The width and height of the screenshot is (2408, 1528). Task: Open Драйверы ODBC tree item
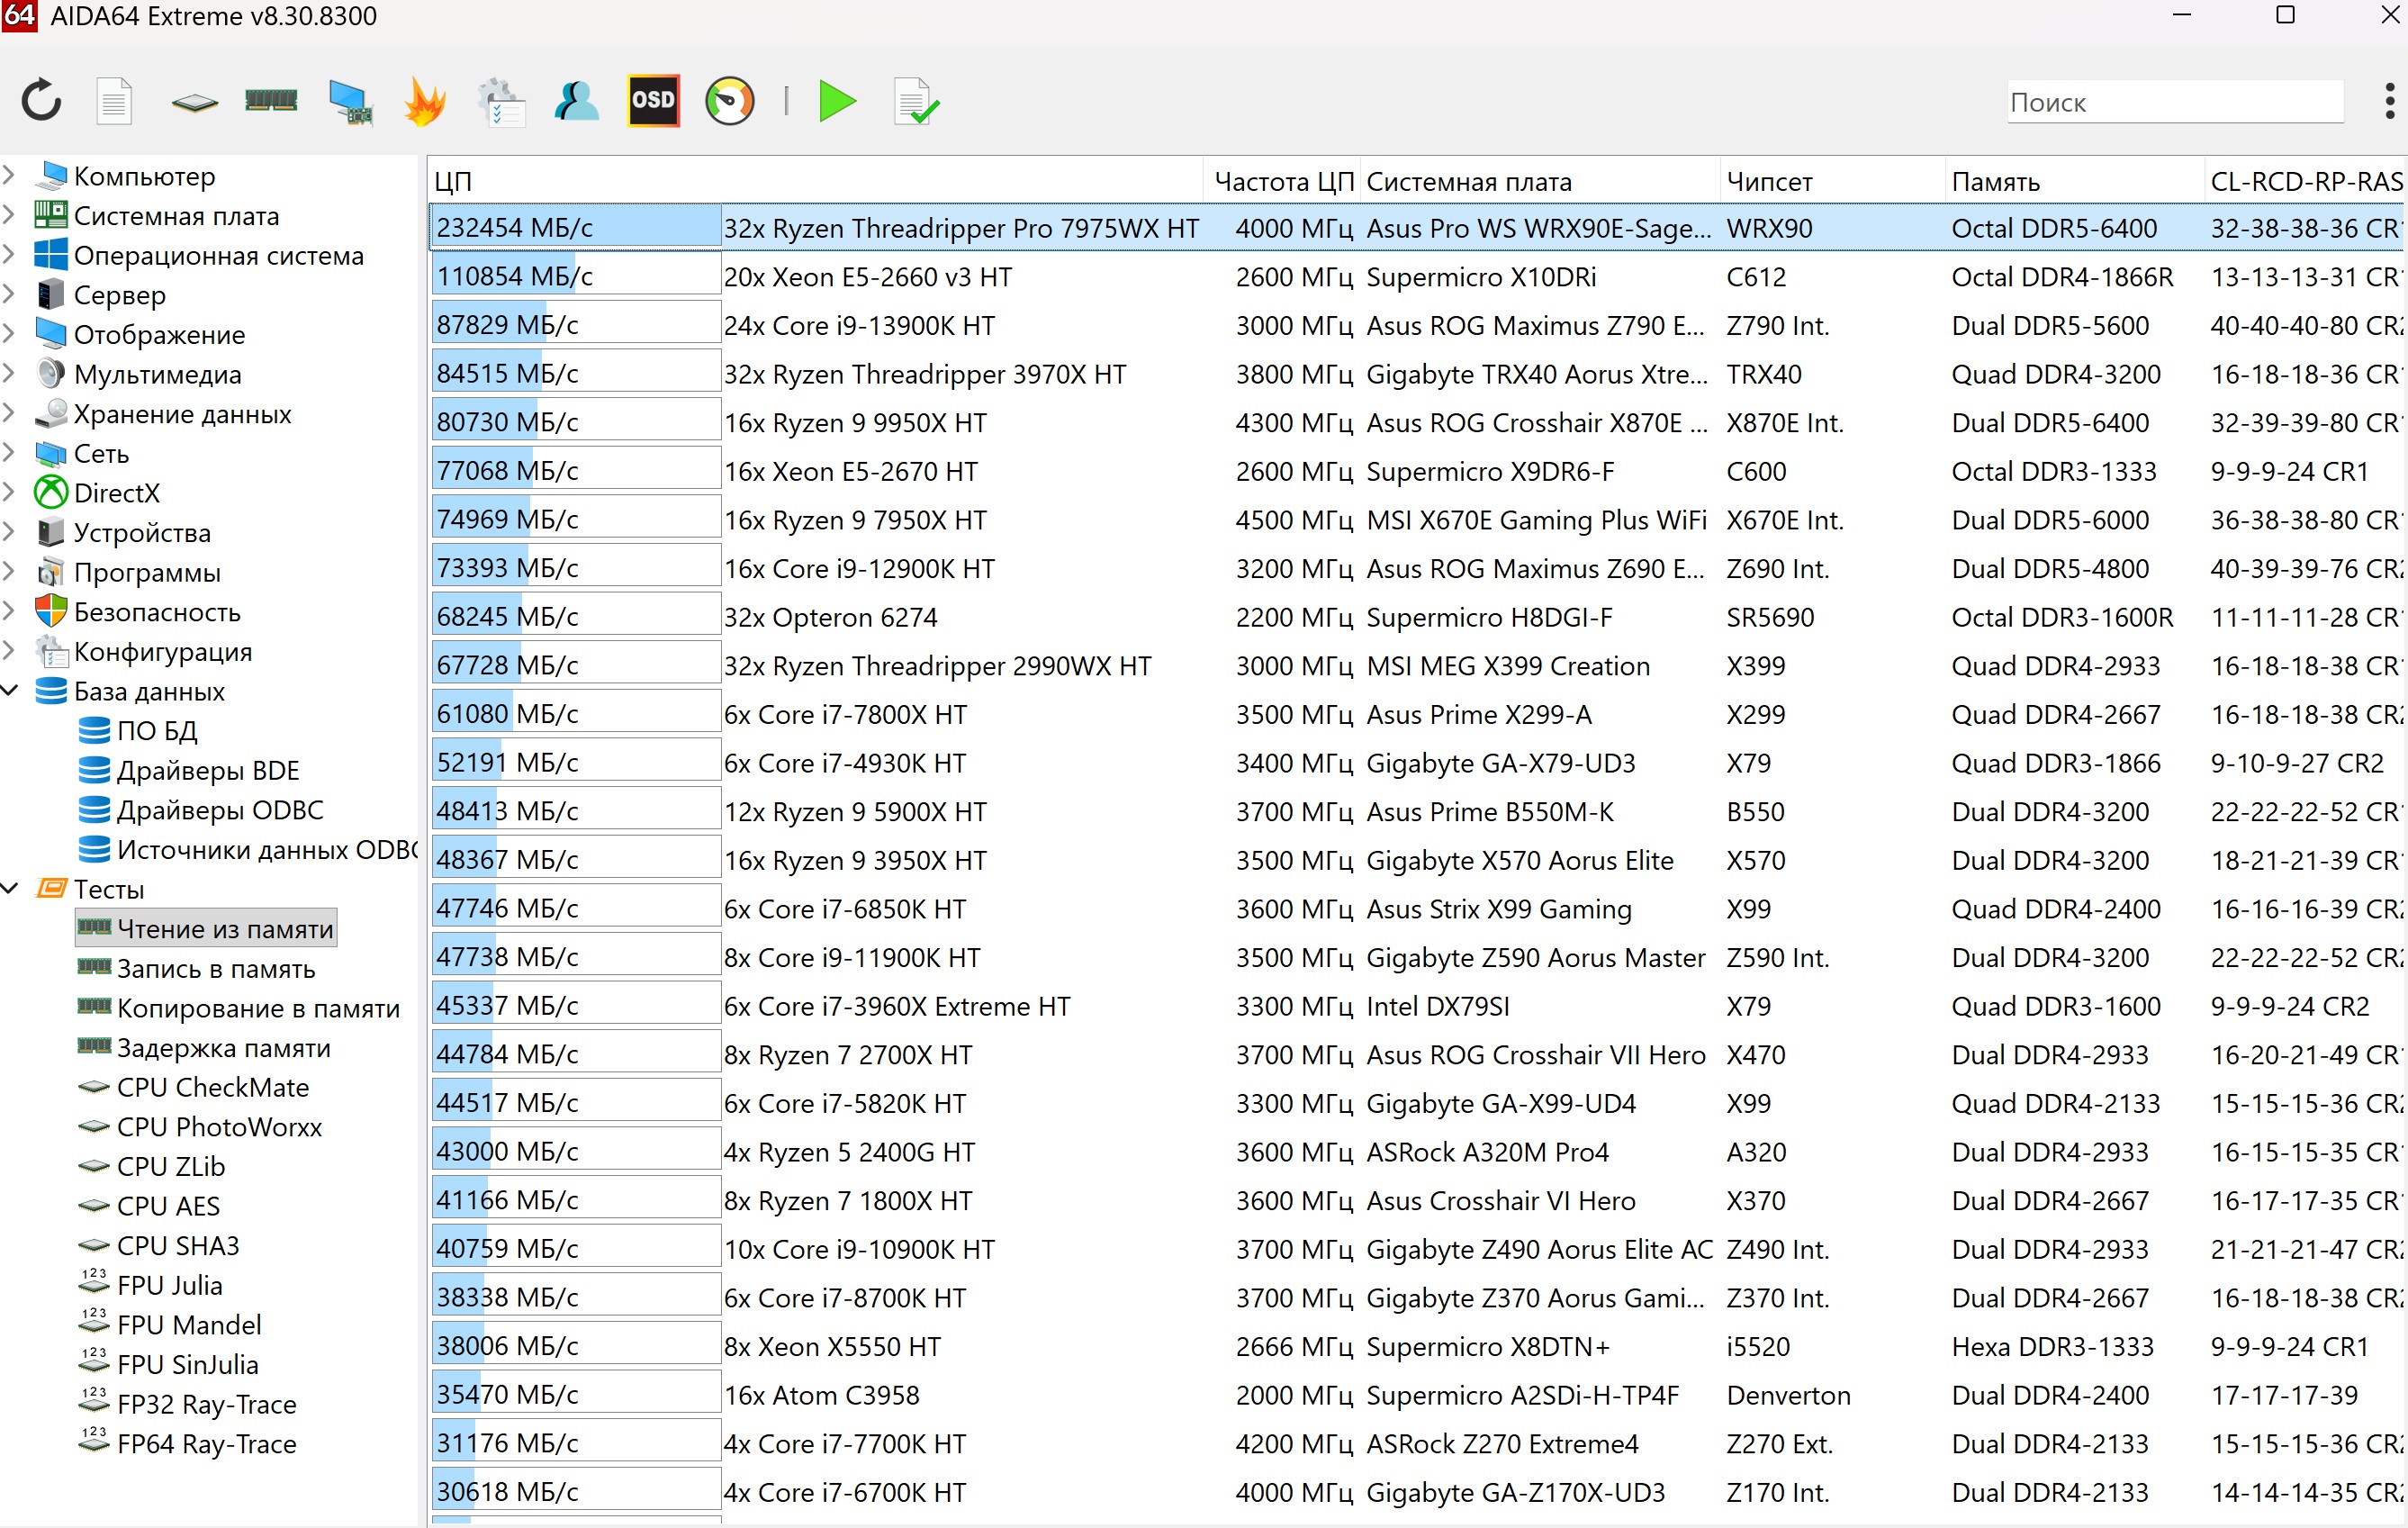pyautogui.click(x=220, y=810)
